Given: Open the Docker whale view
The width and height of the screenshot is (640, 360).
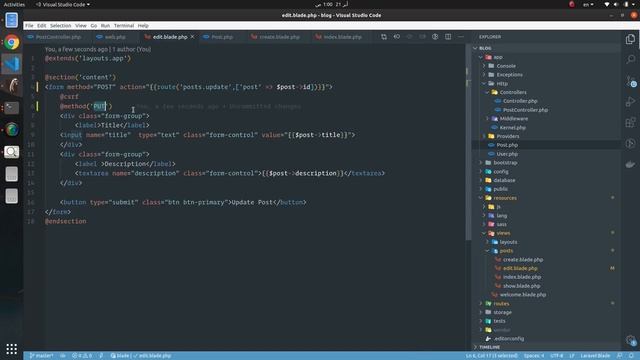Looking at the screenshot, I should coord(630,164).
